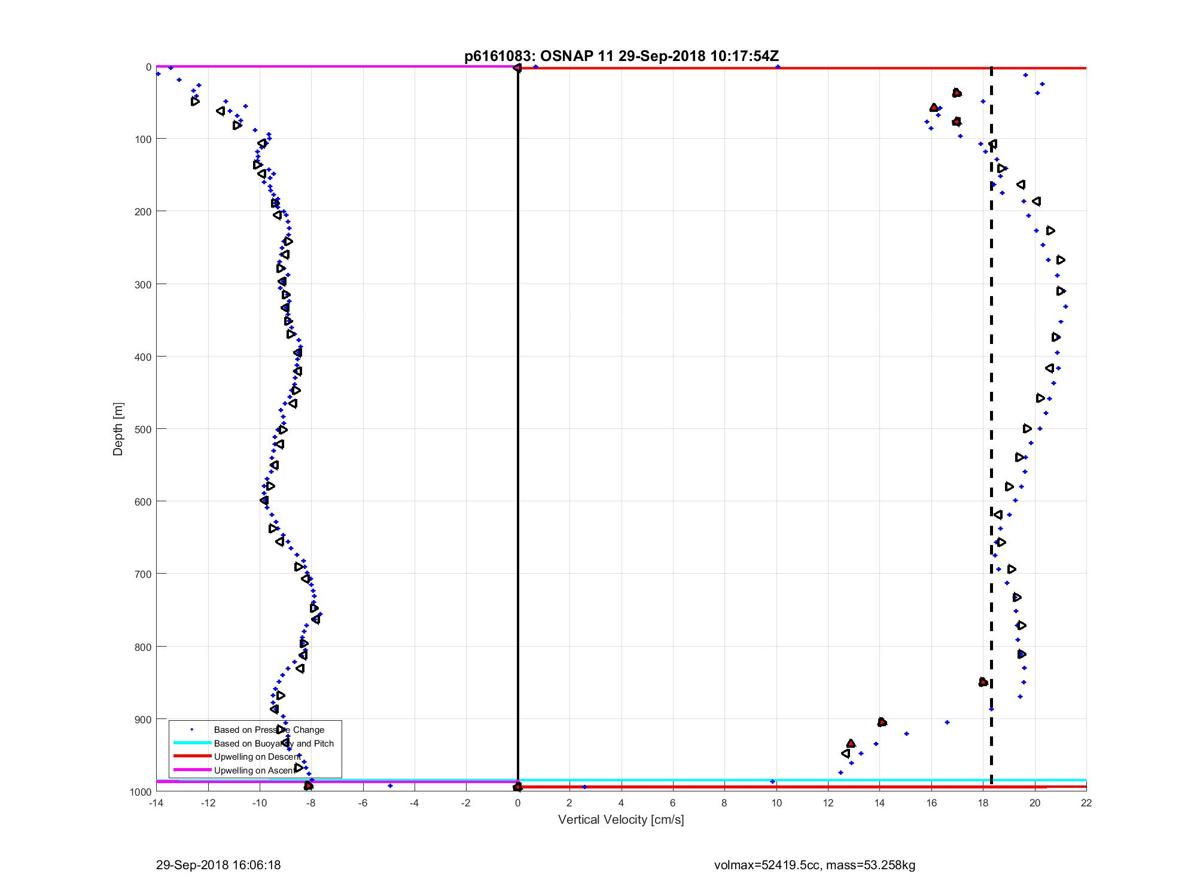Click the velocity tick label 18
Image resolution: width=1200 pixels, height=889 pixels.
(x=983, y=803)
